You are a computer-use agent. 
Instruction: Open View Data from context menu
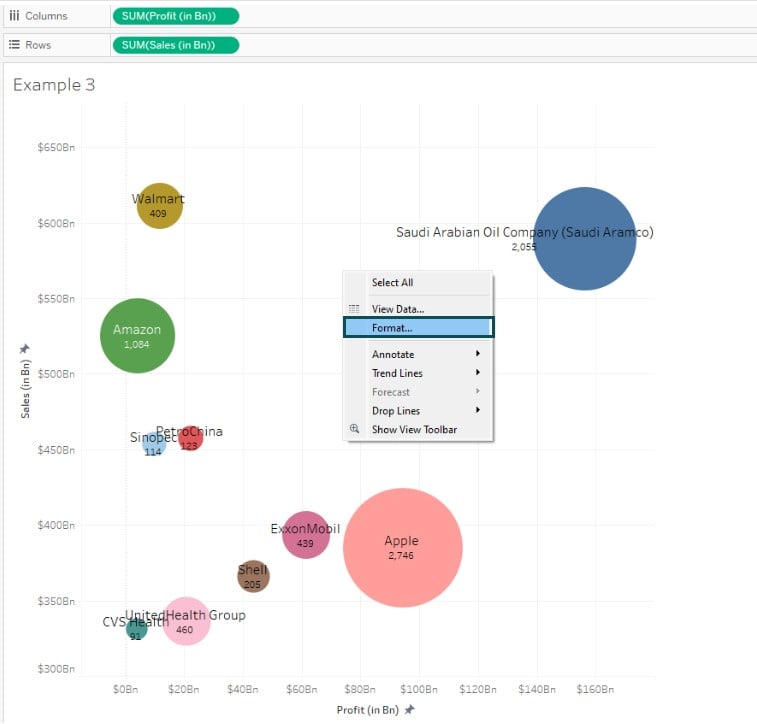coord(398,309)
